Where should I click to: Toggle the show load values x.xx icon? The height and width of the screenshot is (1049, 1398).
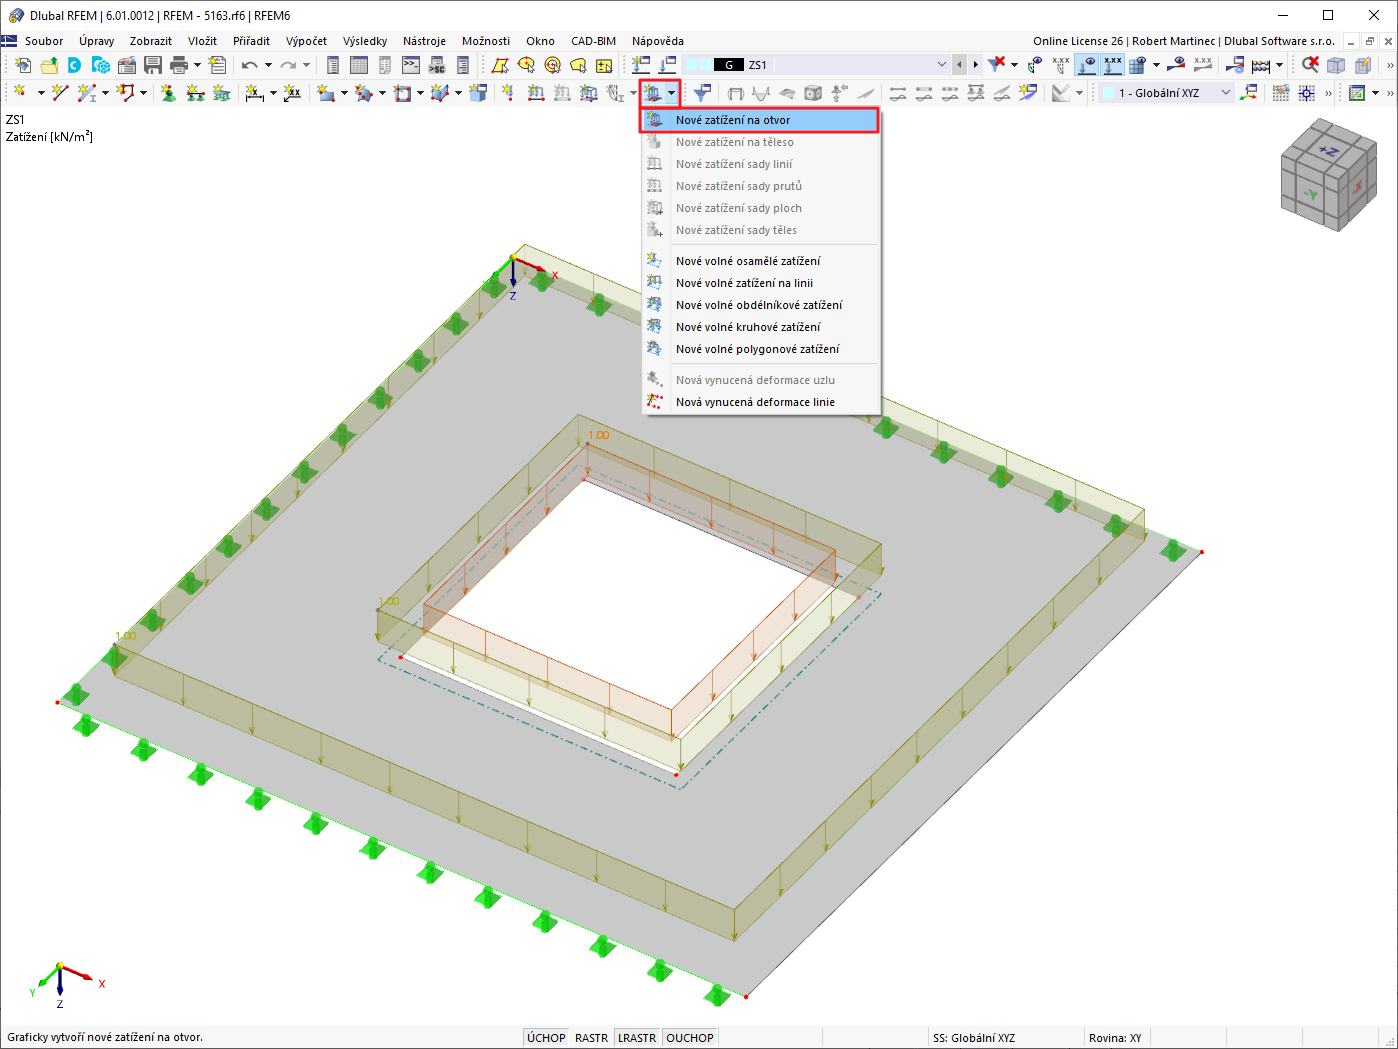pyautogui.click(x=1112, y=65)
